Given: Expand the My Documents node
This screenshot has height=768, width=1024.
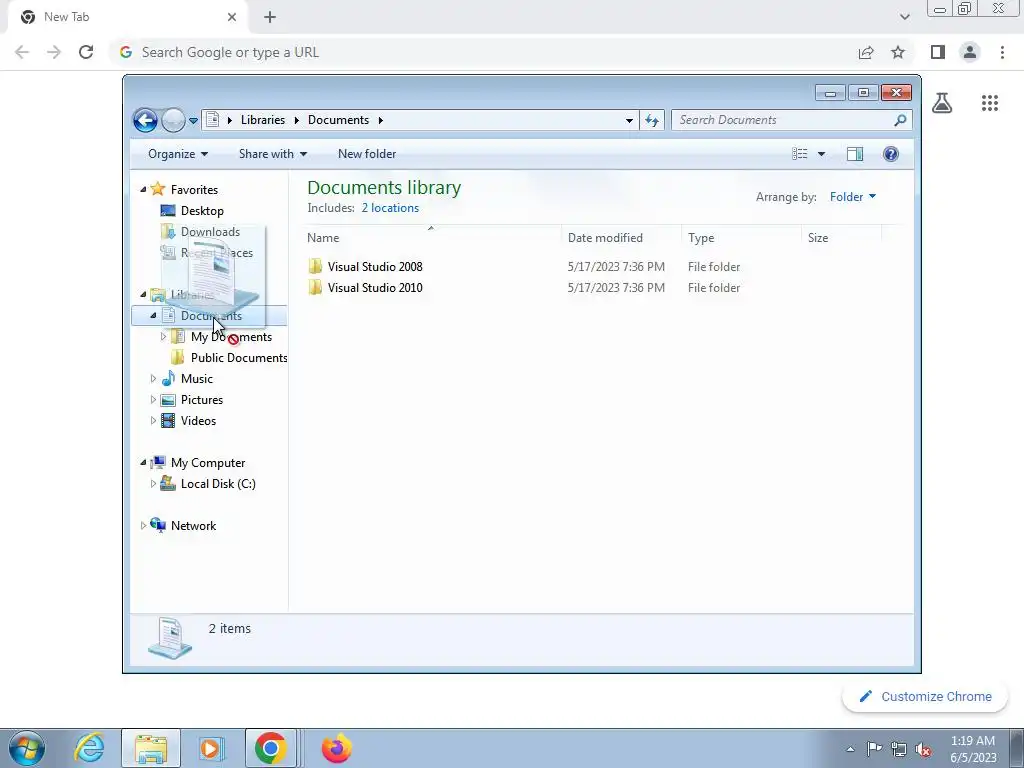Looking at the screenshot, I should [163, 337].
